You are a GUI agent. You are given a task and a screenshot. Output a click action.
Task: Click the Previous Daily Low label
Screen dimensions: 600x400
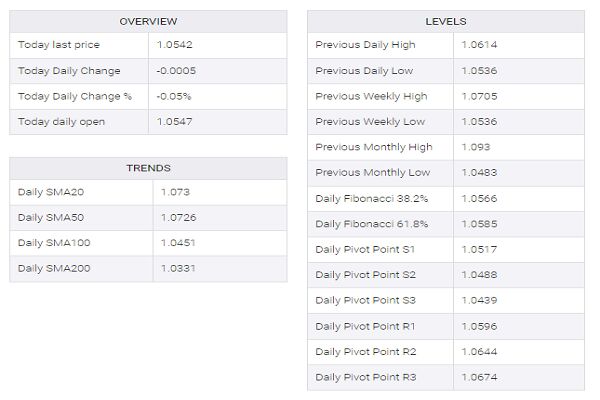point(363,71)
